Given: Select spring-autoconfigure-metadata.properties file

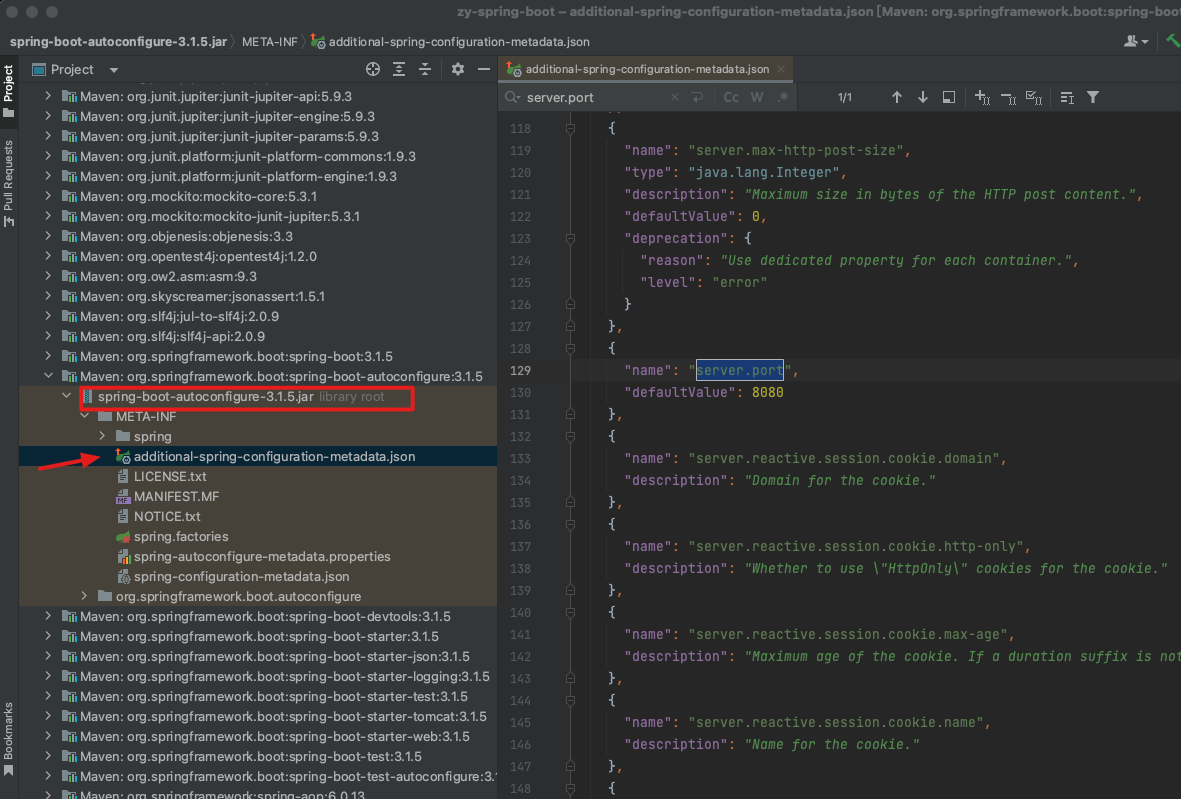Looking at the screenshot, I should [261, 556].
